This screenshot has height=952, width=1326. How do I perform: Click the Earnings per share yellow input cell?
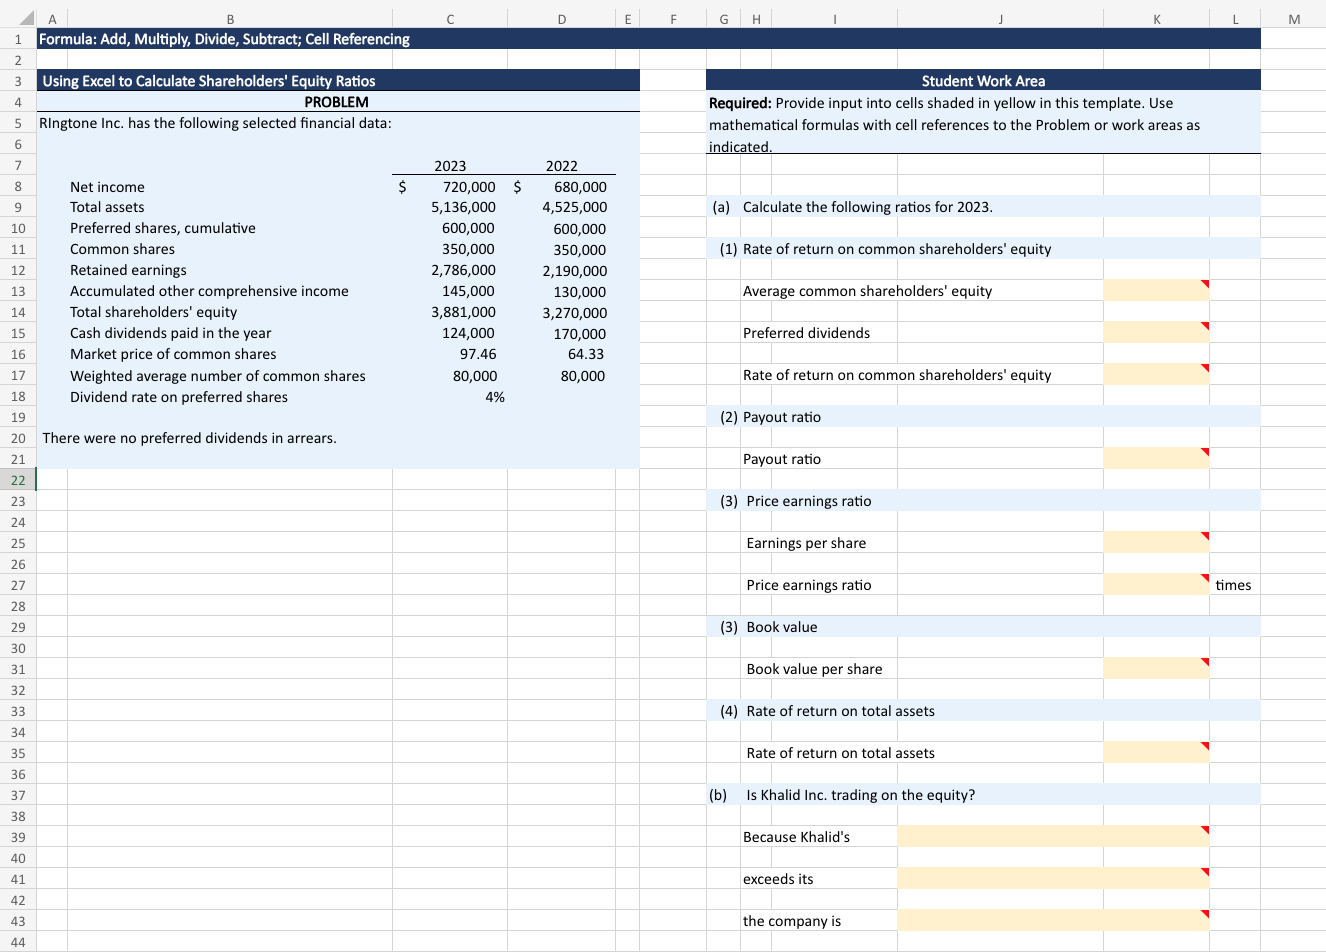click(1156, 543)
